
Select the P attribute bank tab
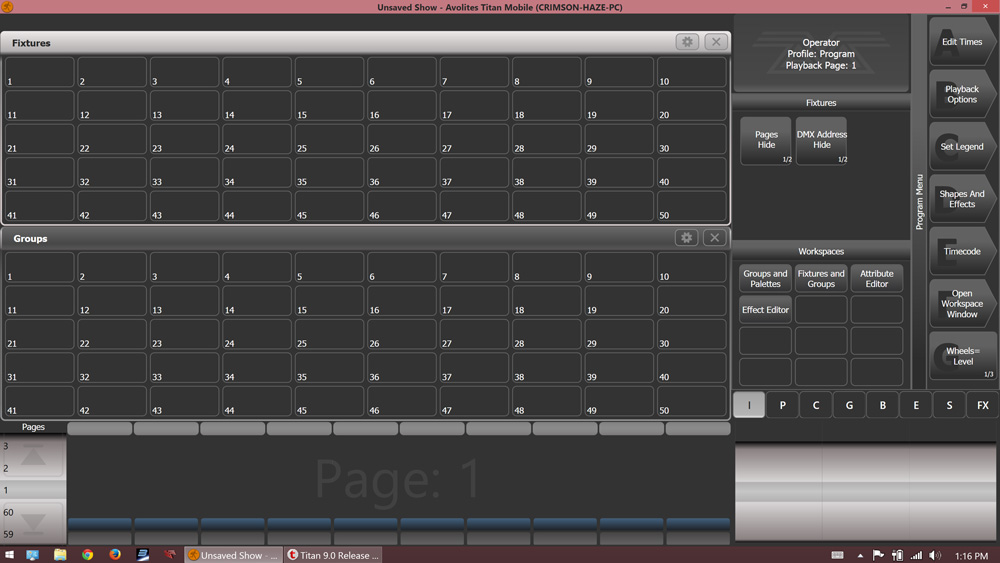pos(783,405)
